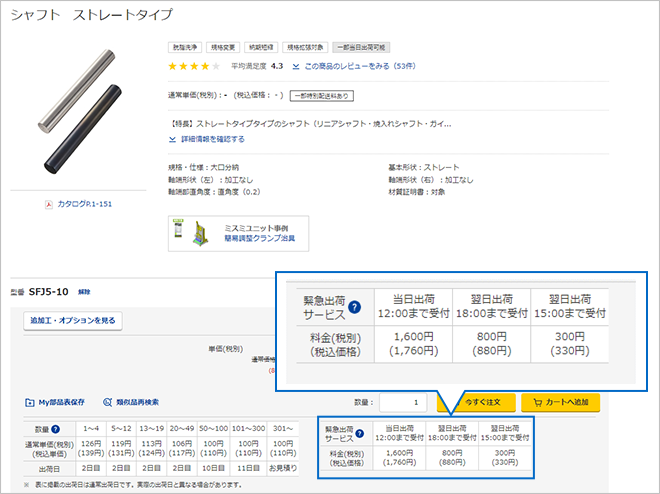
Task: Click the 解除 link next to SFJ5-10
Action: [84, 292]
